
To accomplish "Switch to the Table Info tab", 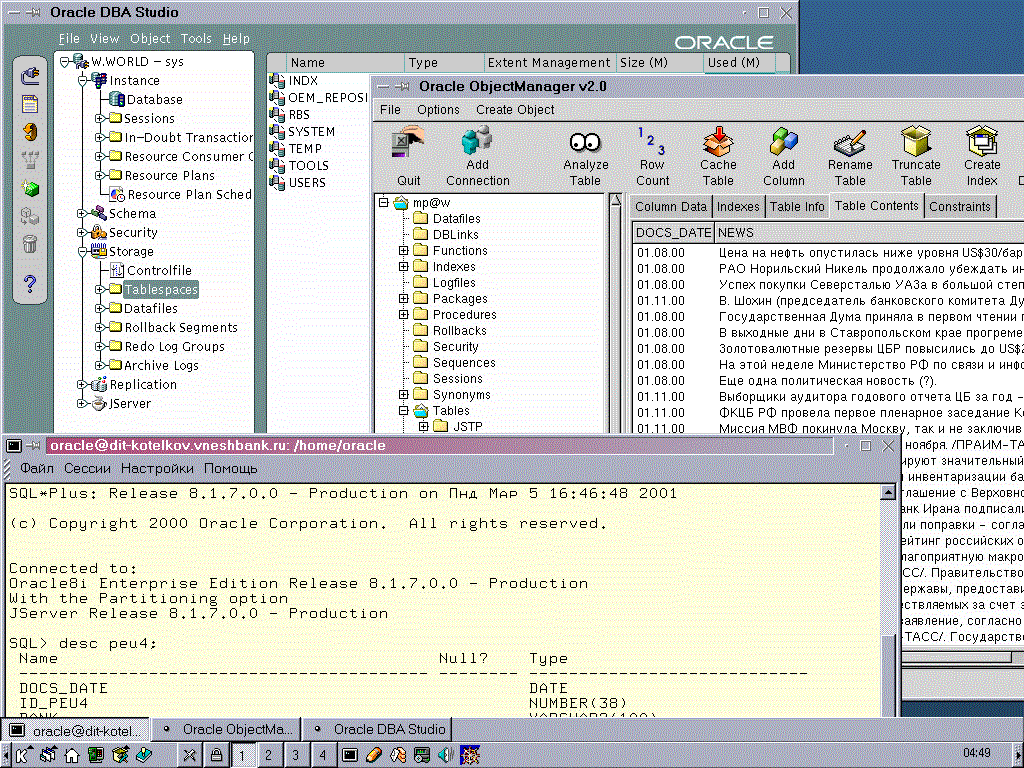I will coord(797,206).
